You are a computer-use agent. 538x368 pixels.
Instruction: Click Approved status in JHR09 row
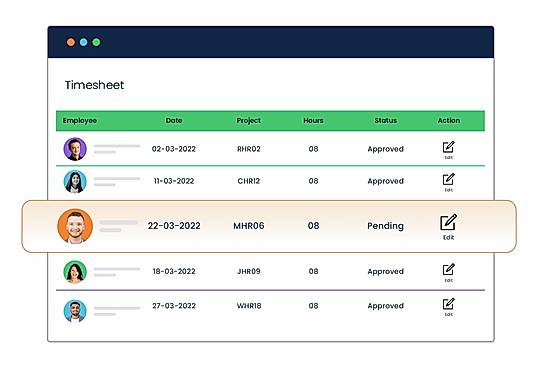[386, 272]
